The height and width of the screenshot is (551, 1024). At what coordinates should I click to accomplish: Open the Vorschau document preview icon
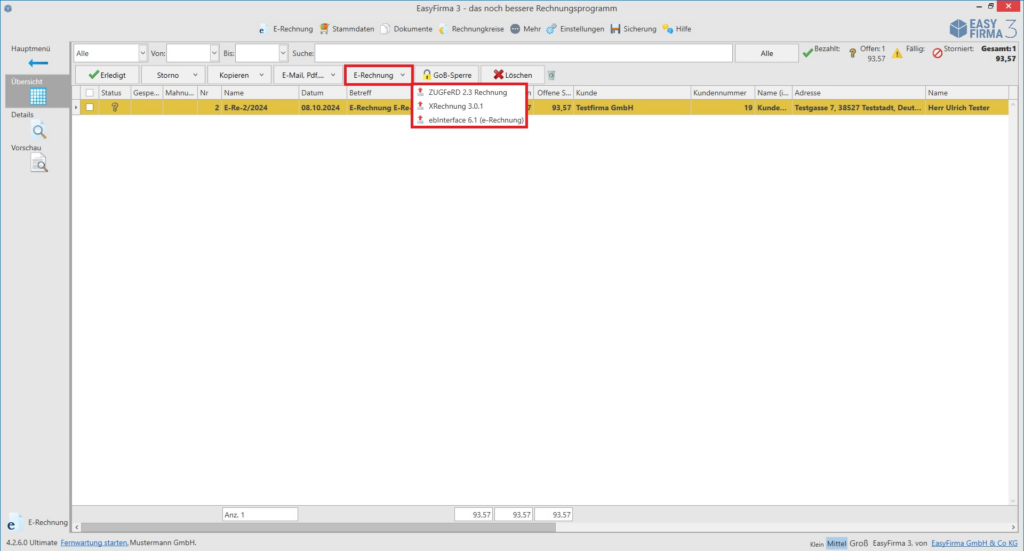coord(39,164)
